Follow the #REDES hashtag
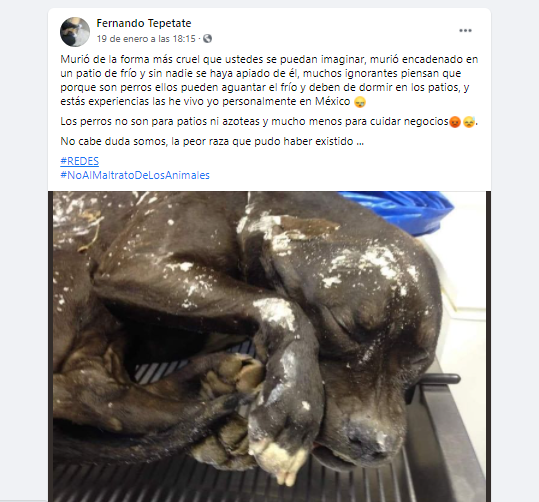 click(79, 161)
